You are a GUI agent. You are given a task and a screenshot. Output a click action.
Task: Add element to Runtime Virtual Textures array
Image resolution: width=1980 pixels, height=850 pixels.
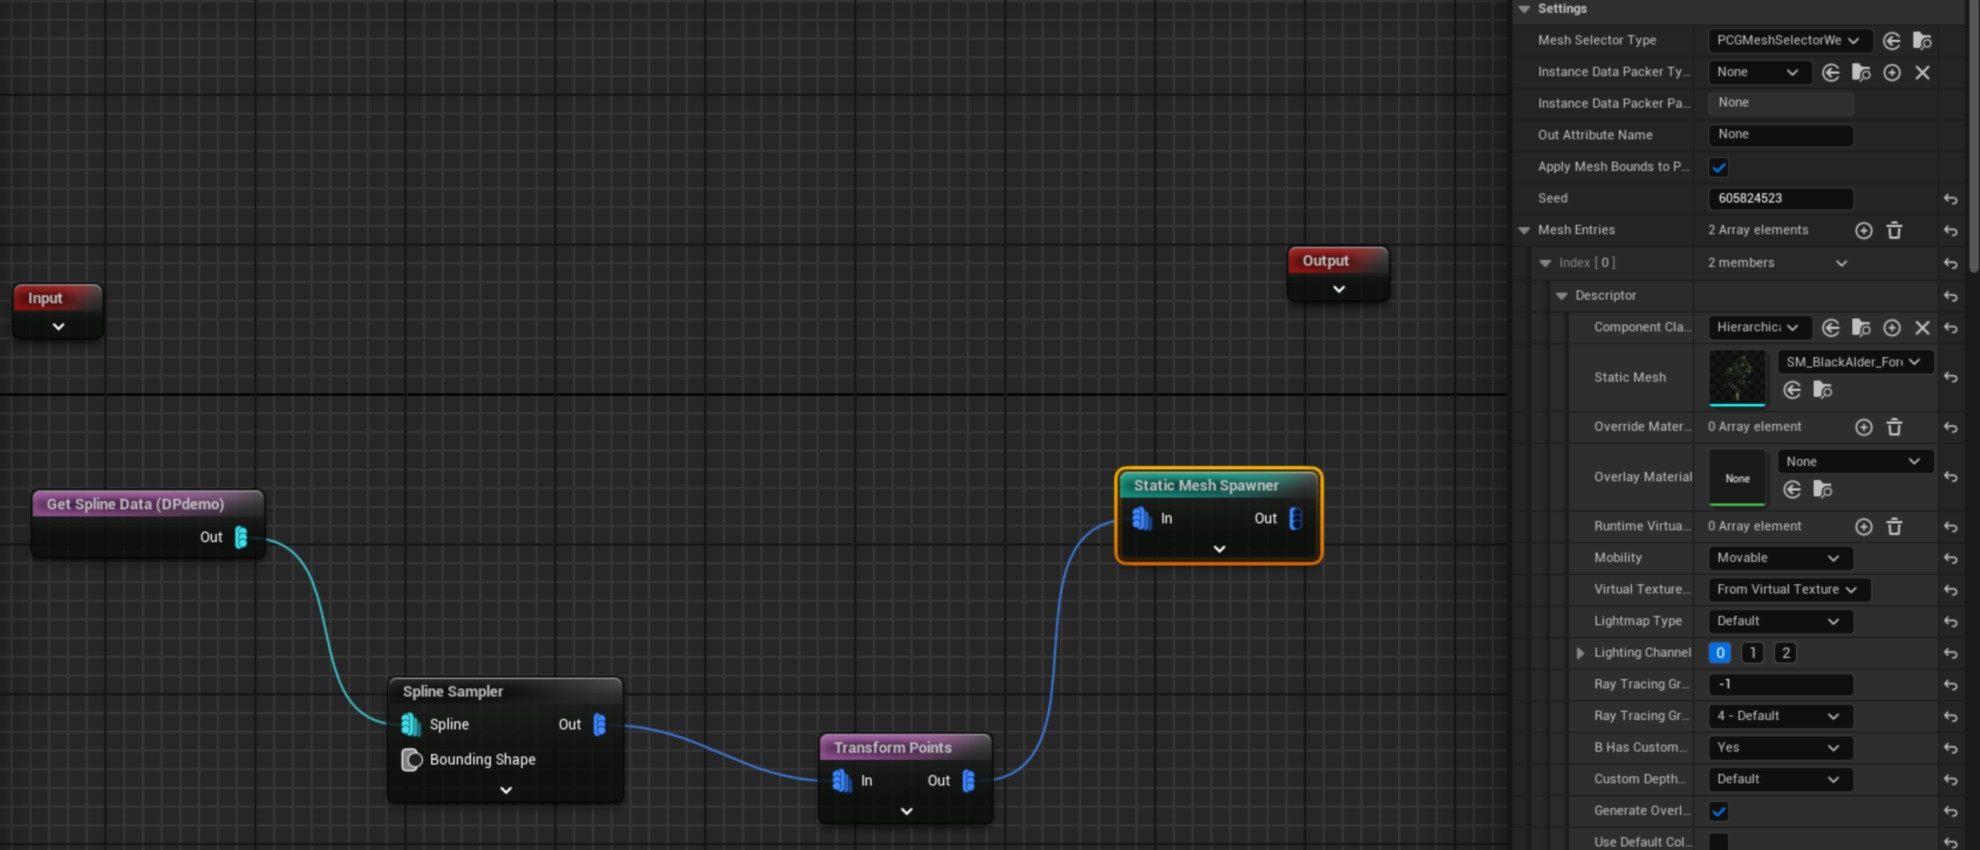1863,527
